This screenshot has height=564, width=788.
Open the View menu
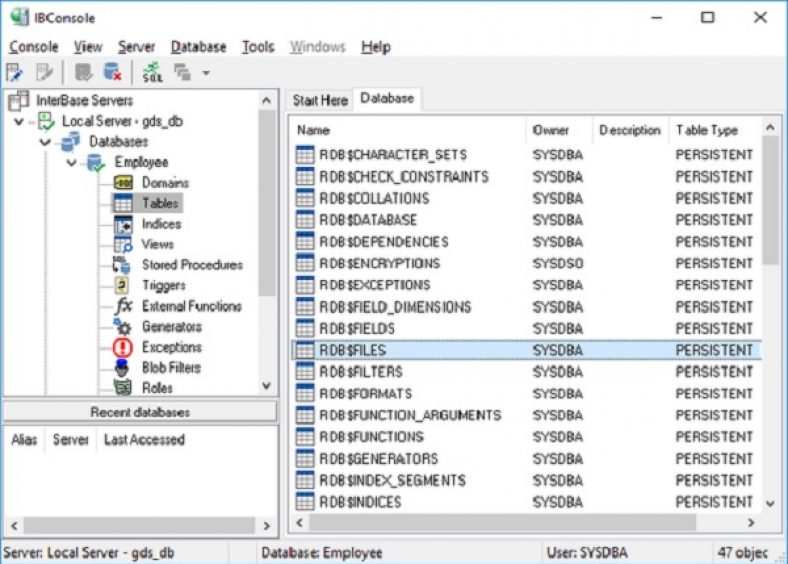click(x=88, y=47)
